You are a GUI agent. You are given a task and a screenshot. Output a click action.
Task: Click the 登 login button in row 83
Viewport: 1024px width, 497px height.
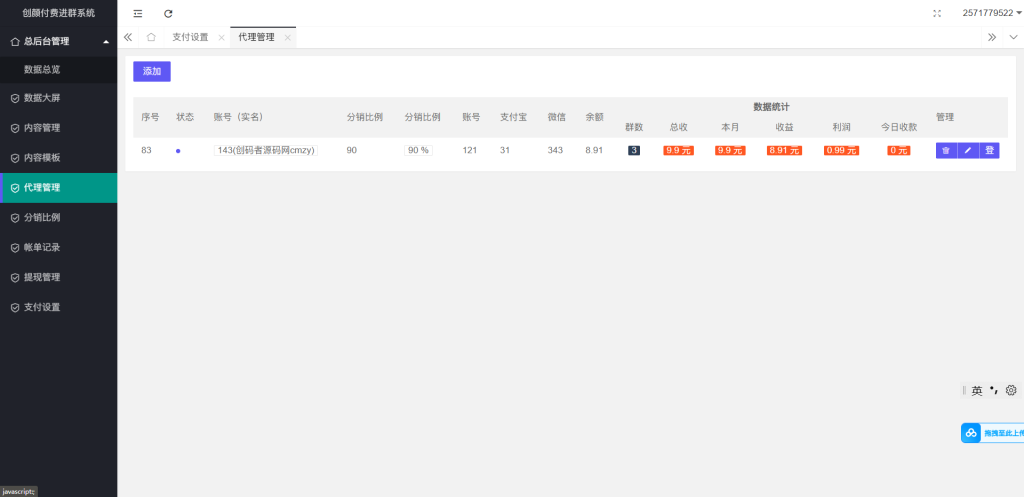[x=989, y=150]
